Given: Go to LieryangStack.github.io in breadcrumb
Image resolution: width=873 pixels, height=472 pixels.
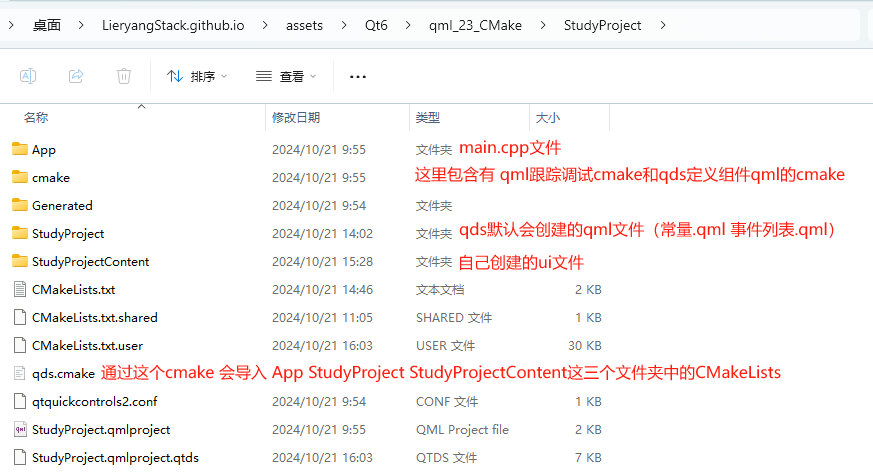Looking at the screenshot, I should (x=173, y=25).
